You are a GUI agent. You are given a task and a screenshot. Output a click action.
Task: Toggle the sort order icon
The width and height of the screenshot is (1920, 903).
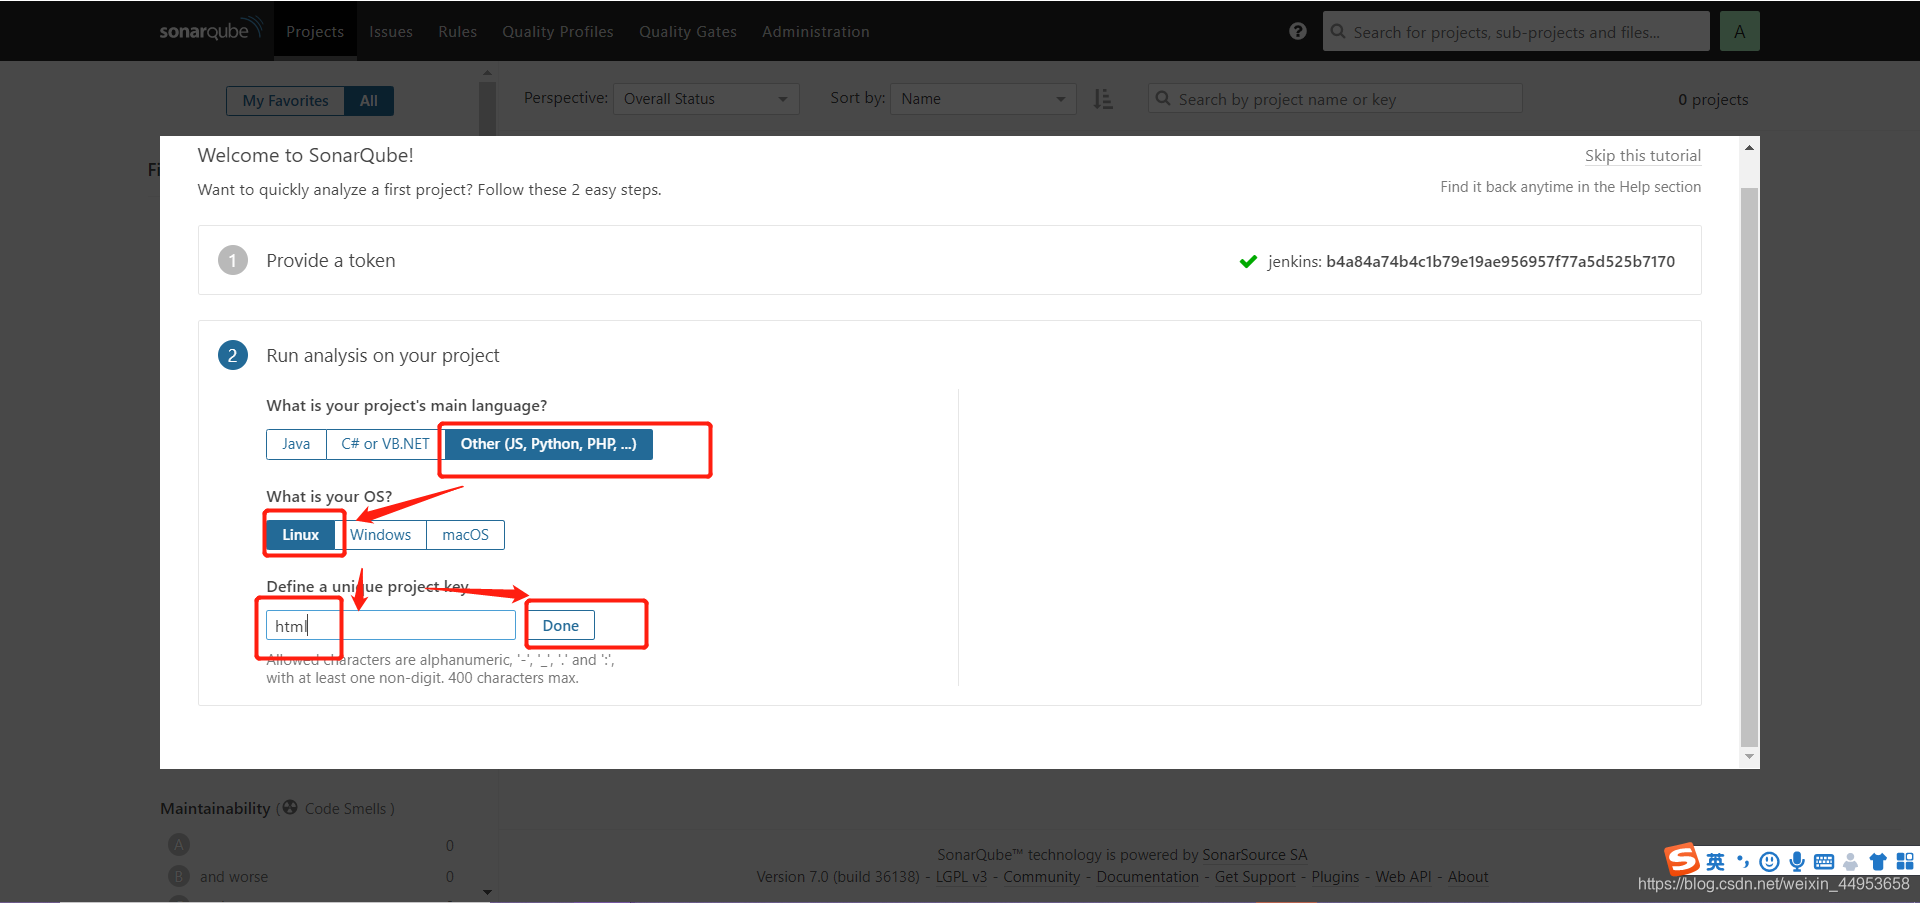(1103, 99)
